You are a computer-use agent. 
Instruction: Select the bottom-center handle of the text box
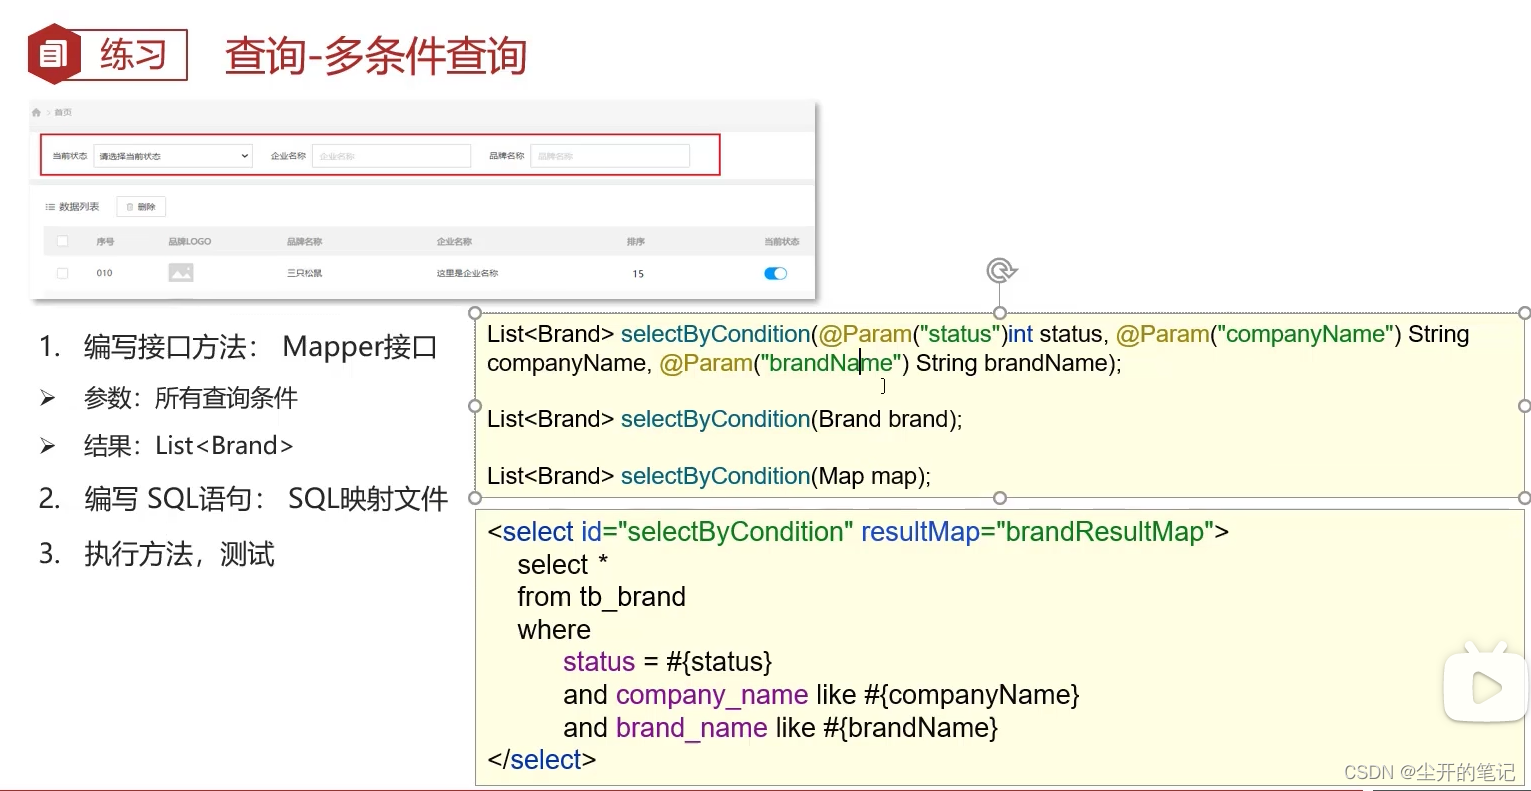pos(1000,498)
